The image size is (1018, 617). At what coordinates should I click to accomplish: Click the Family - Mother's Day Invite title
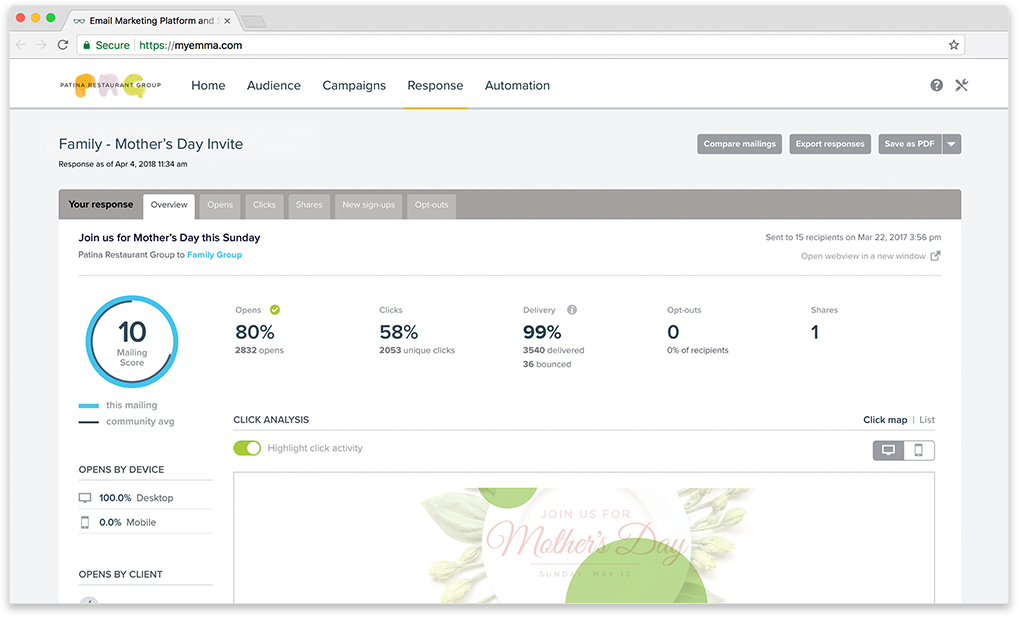pyautogui.click(x=151, y=144)
